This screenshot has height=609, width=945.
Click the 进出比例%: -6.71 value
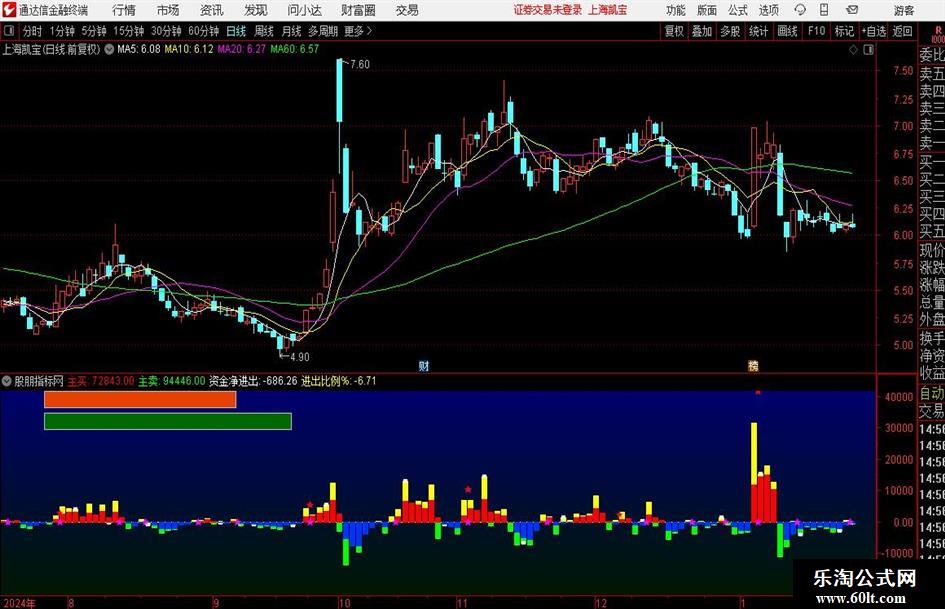coord(339,381)
